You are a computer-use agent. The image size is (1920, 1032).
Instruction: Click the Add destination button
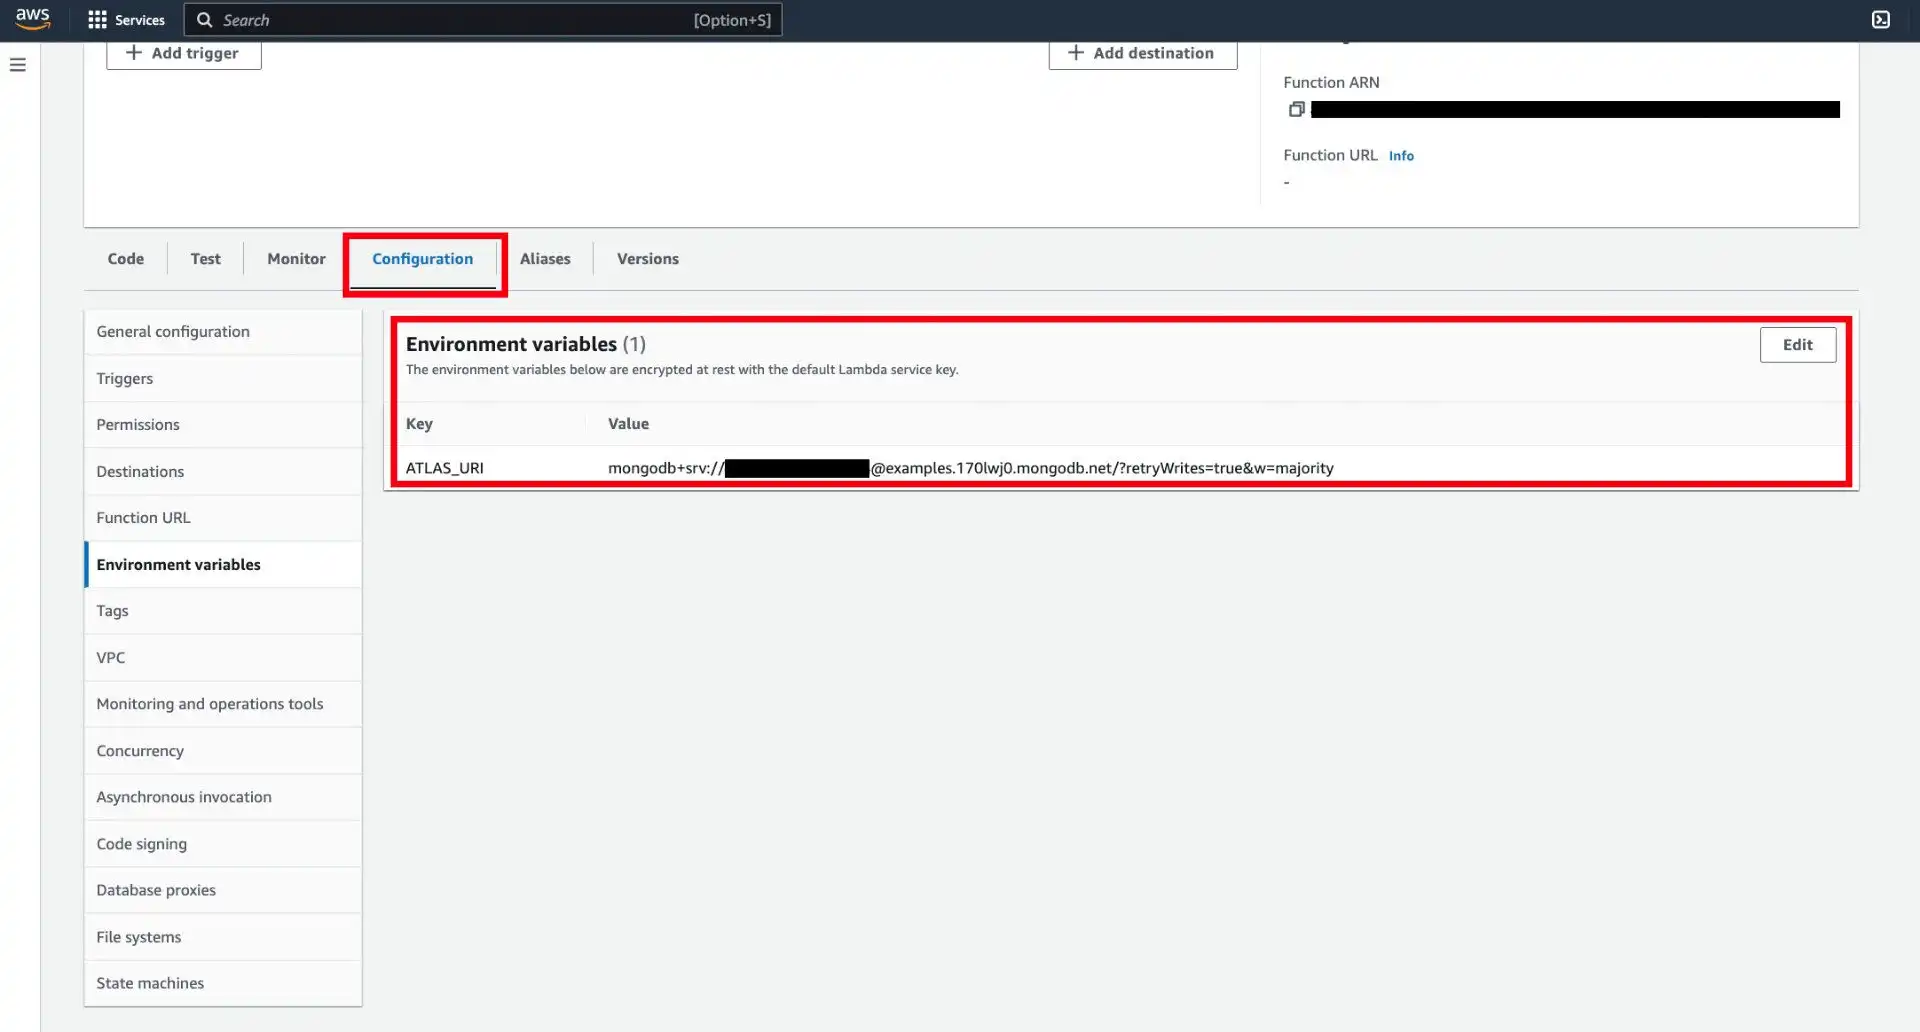coord(1142,53)
